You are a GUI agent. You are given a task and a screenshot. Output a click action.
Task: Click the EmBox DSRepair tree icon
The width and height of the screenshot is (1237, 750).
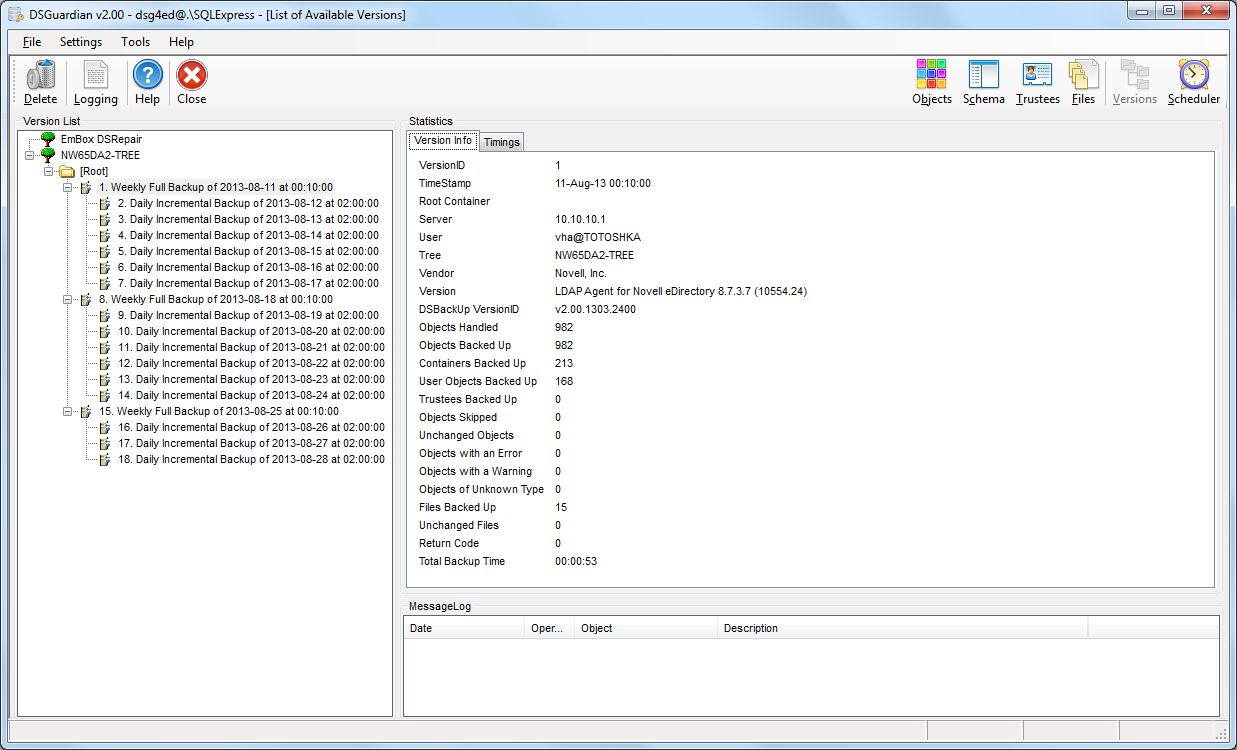point(48,139)
